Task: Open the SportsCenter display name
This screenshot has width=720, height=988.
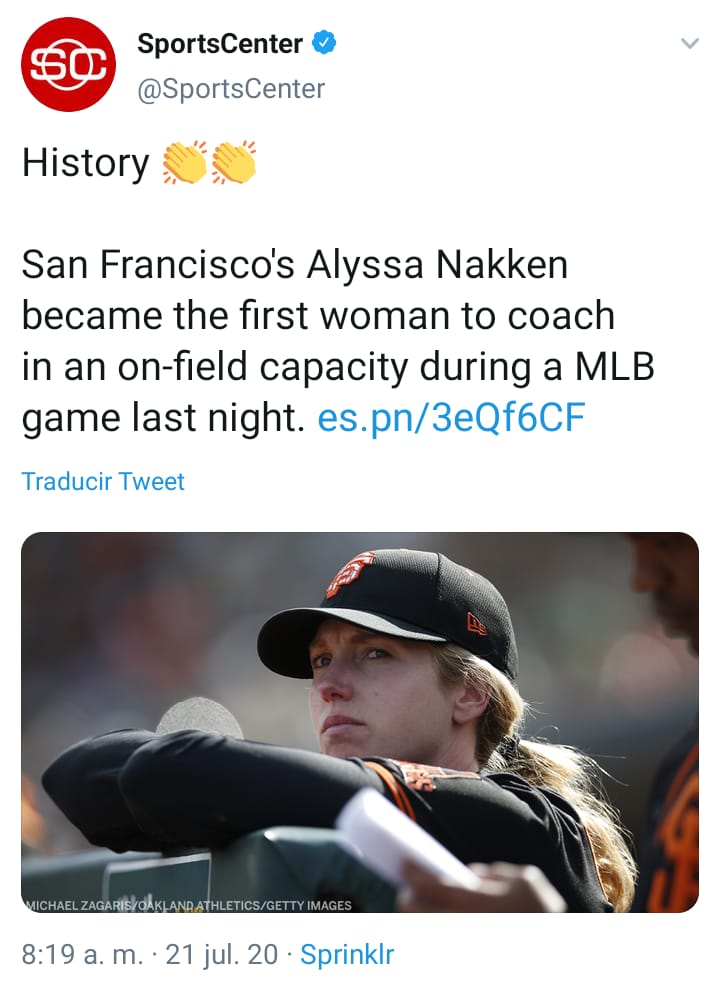Action: point(219,44)
